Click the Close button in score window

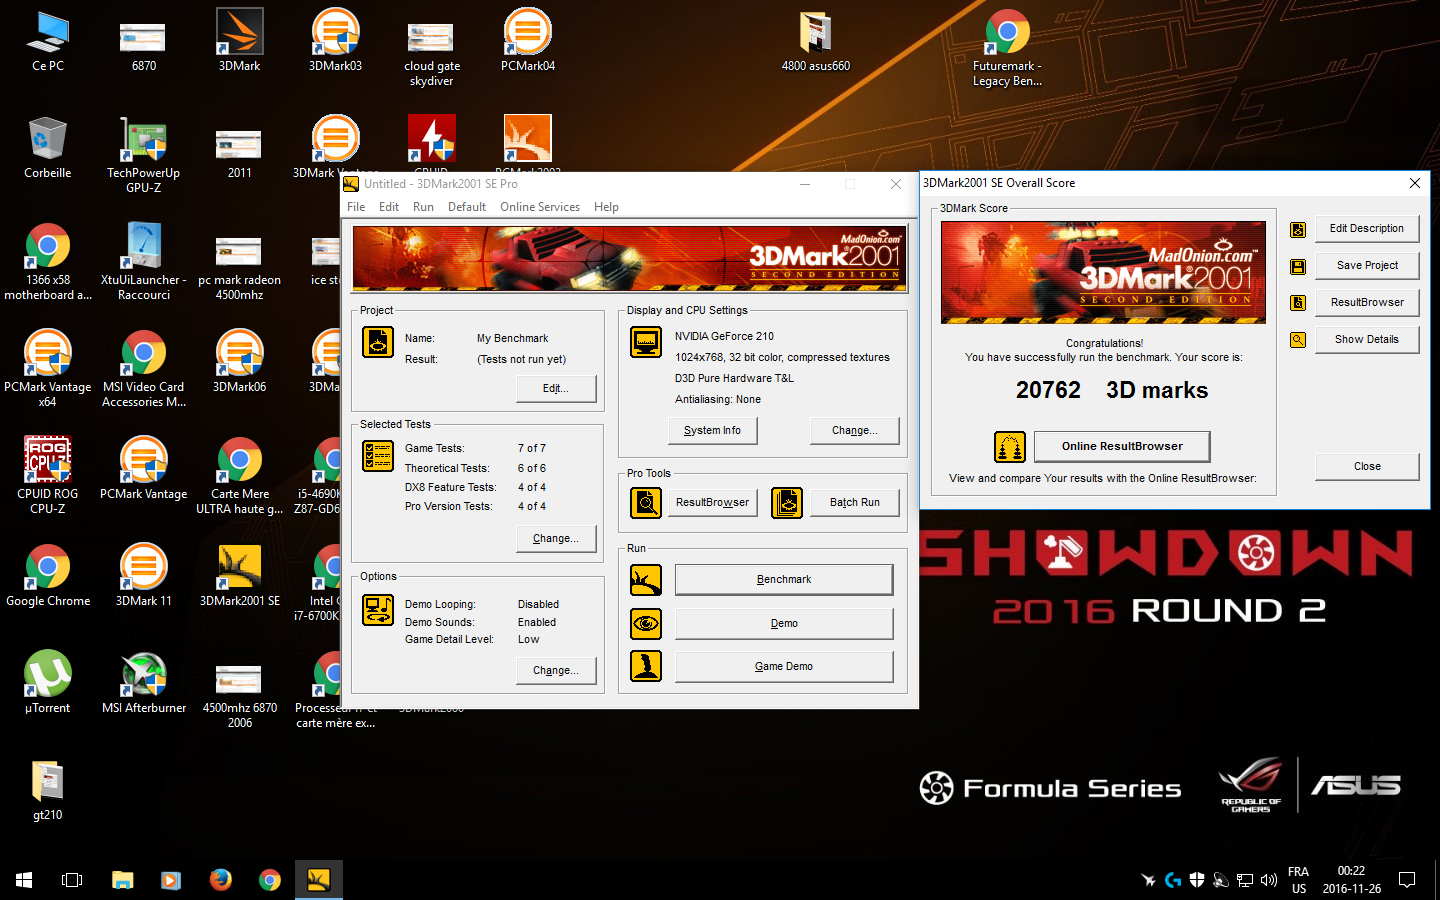1366,467
